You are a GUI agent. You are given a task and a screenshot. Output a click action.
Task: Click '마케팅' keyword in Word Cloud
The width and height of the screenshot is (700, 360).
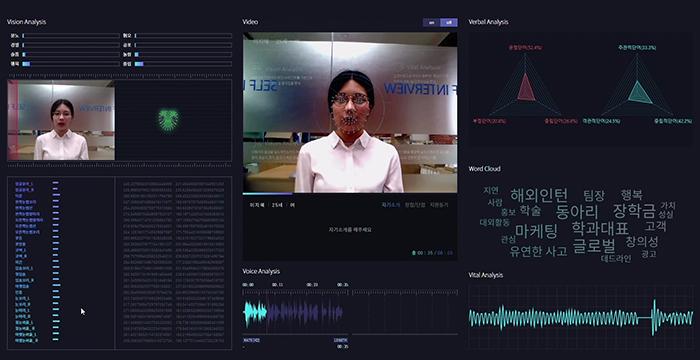tap(536, 231)
